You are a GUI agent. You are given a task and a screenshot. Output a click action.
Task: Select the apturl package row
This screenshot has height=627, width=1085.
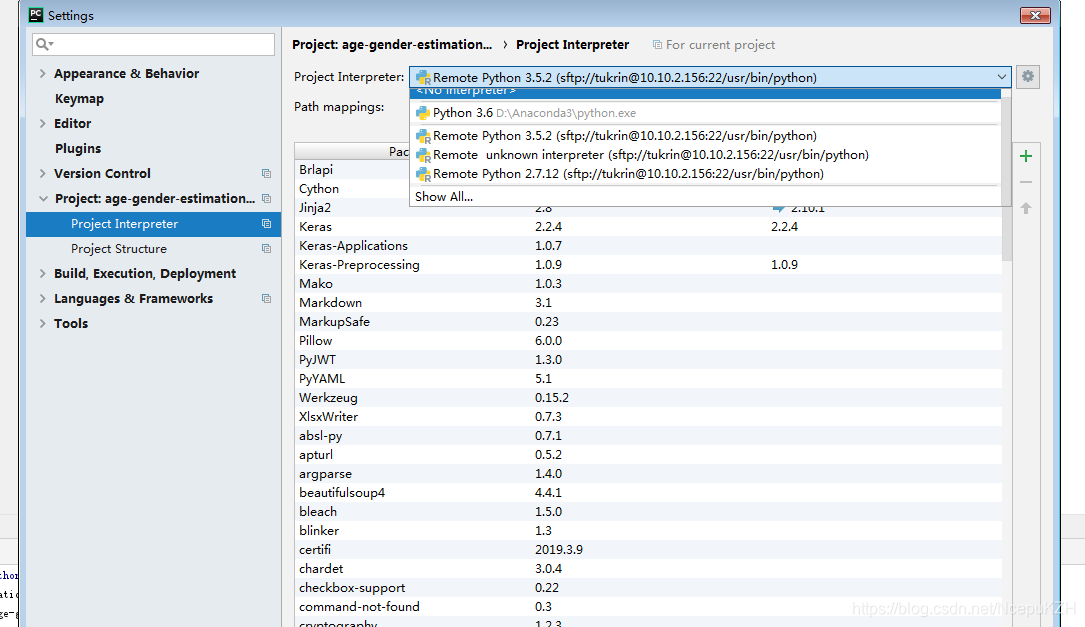(648, 455)
